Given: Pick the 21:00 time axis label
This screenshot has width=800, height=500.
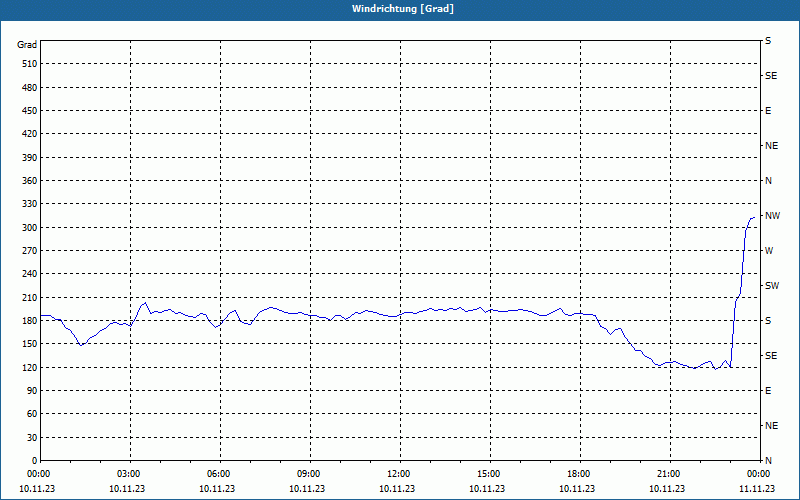Looking at the screenshot, I should tap(670, 474).
